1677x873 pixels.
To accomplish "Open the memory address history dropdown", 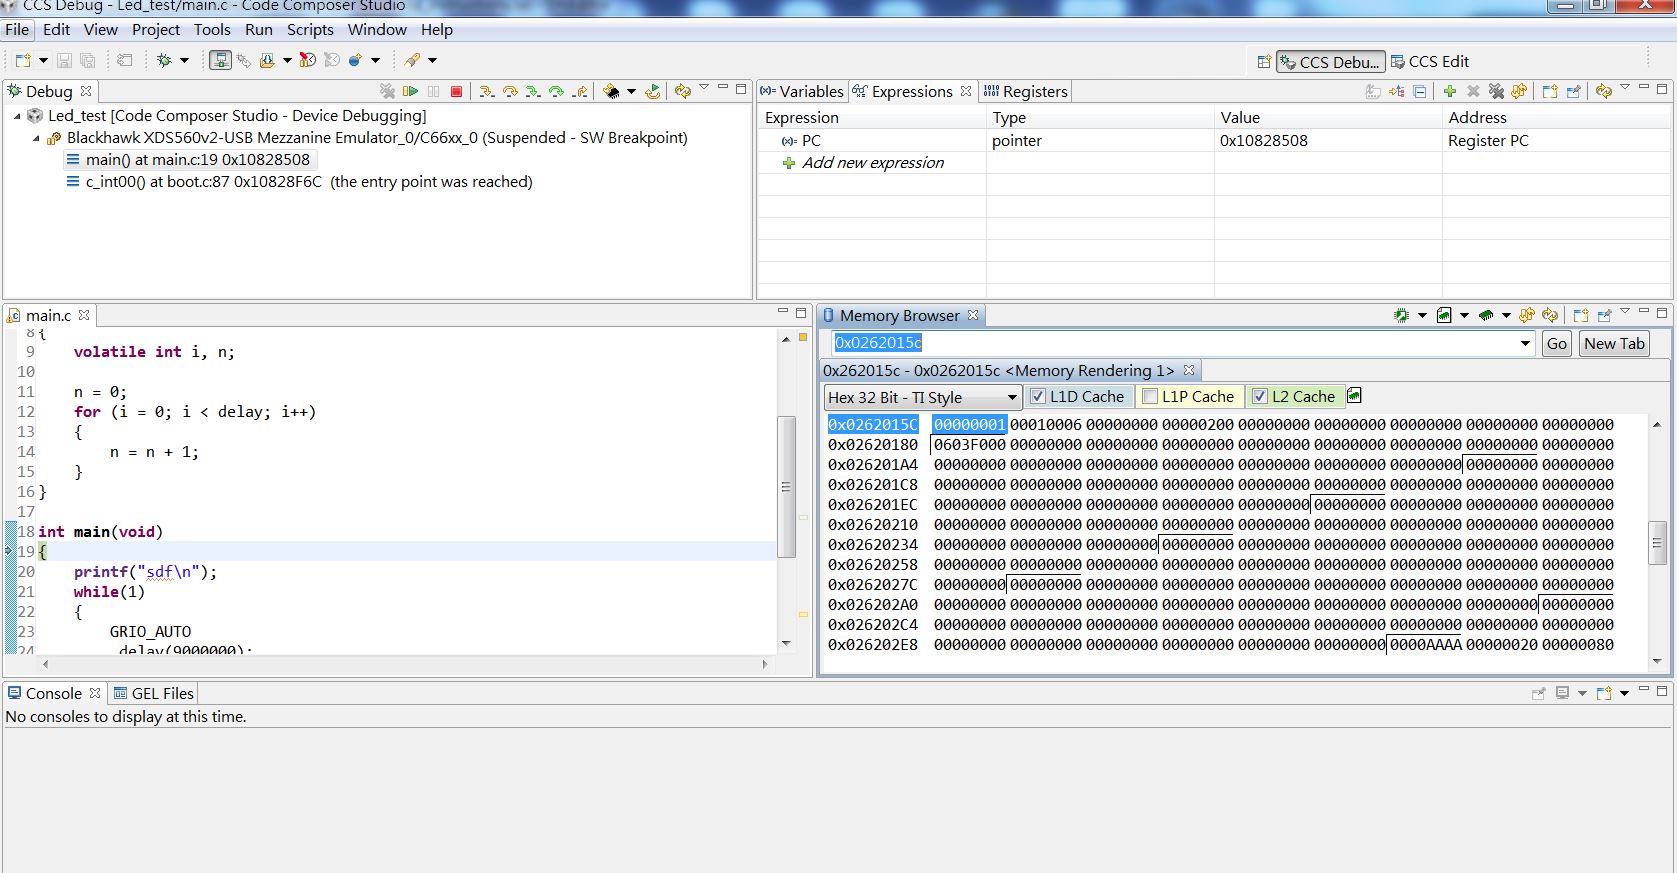I will coord(1525,344).
